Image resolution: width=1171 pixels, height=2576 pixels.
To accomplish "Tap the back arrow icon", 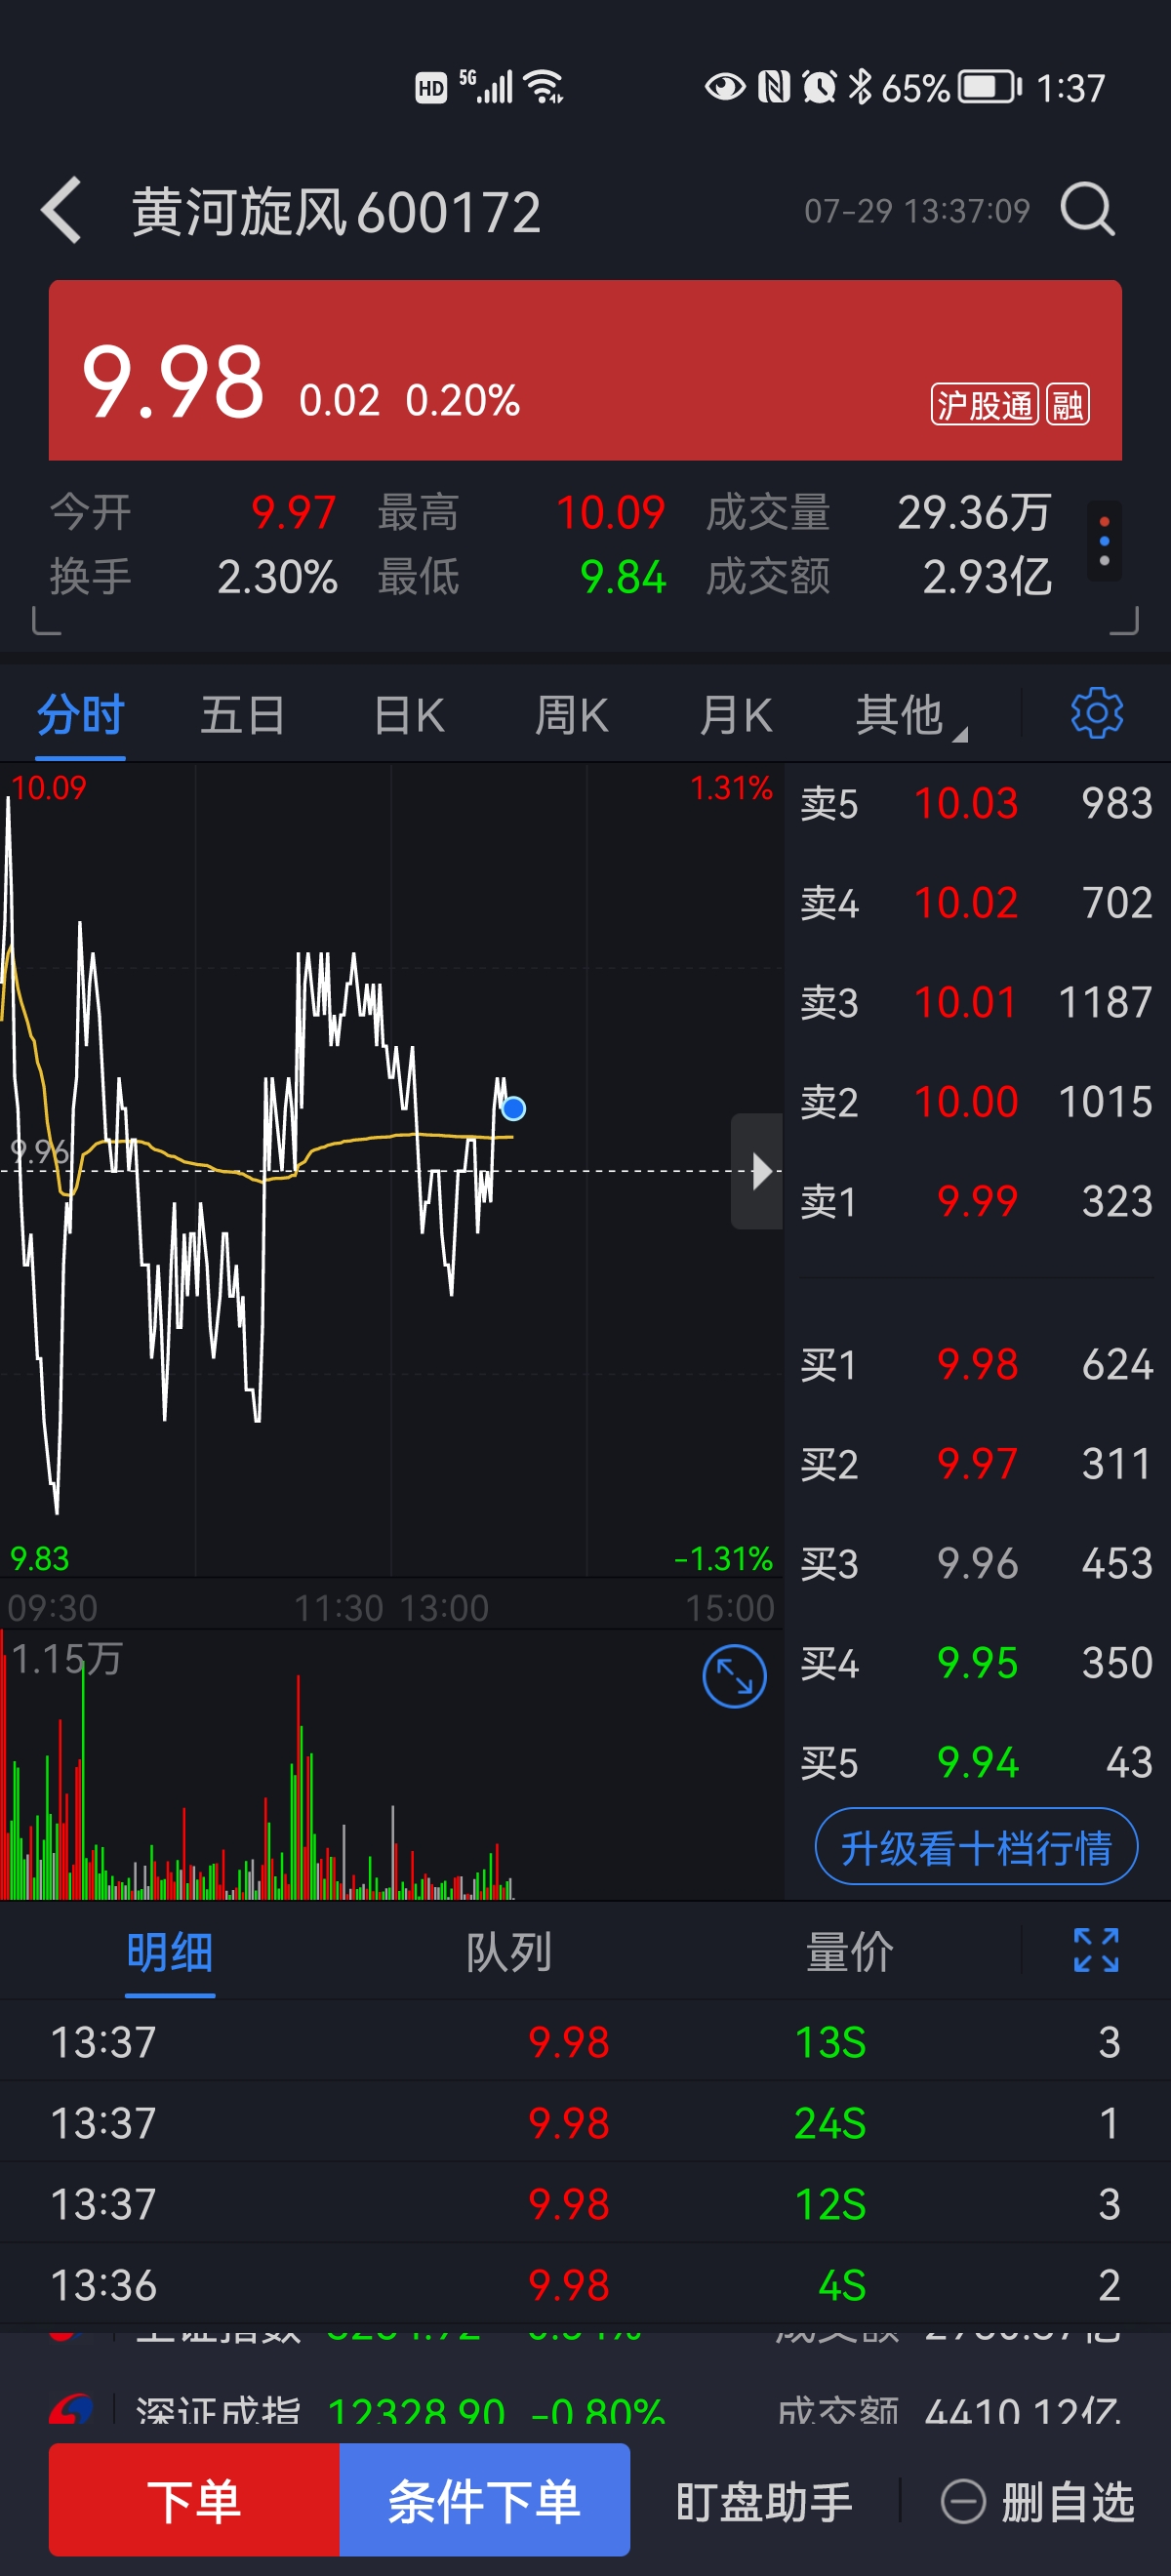I will [x=62, y=211].
